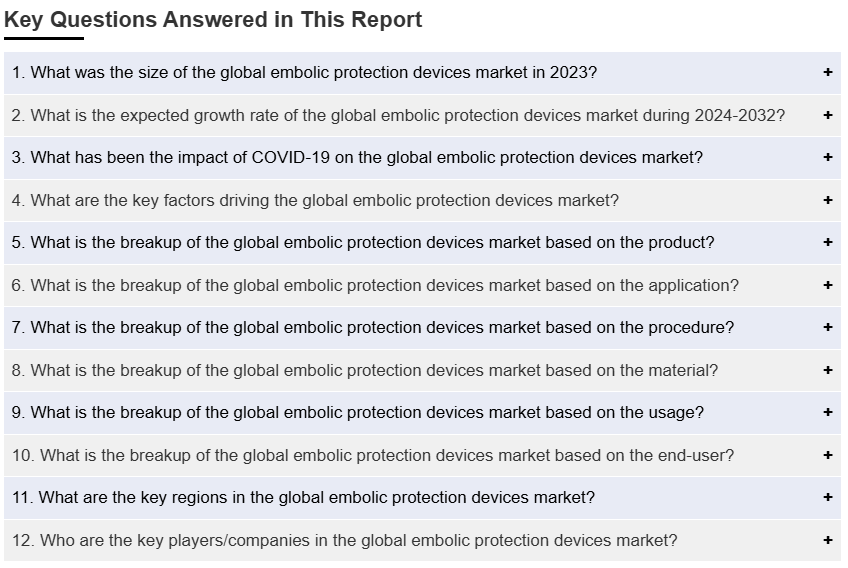Open question 11 about key regions
Image resolution: width=848 pixels, height=568 pixels.
coord(303,498)
